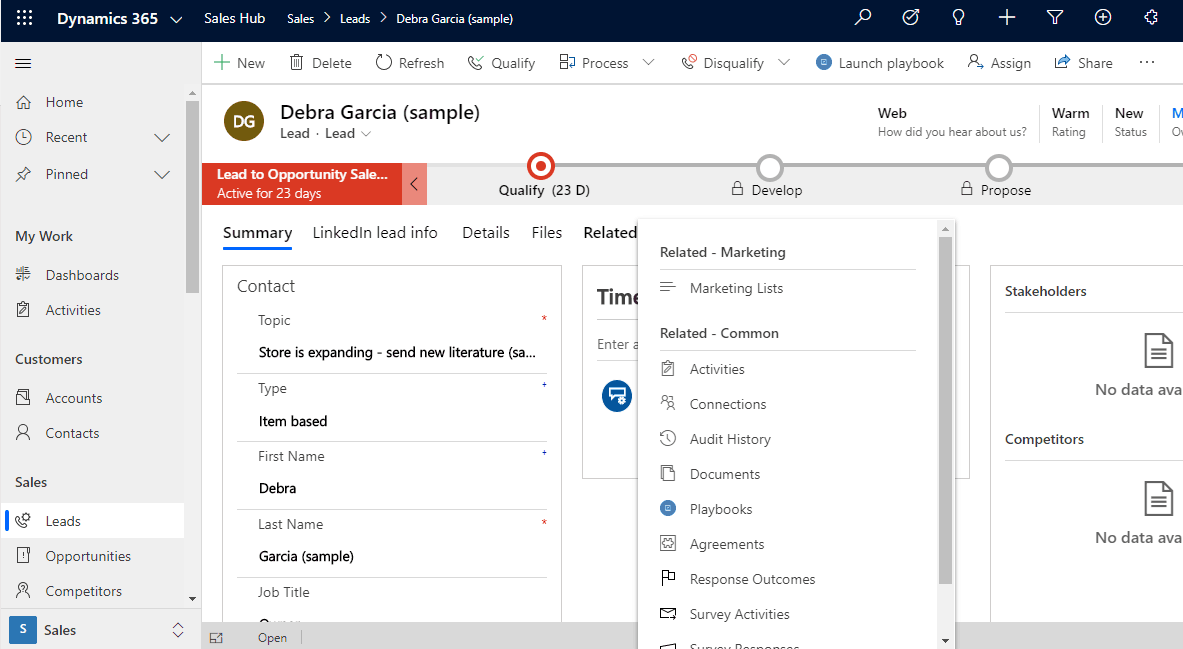Click Sales Hub app name
The height and width of the screenshot is (649, 1183).
[x=234, y=18]
